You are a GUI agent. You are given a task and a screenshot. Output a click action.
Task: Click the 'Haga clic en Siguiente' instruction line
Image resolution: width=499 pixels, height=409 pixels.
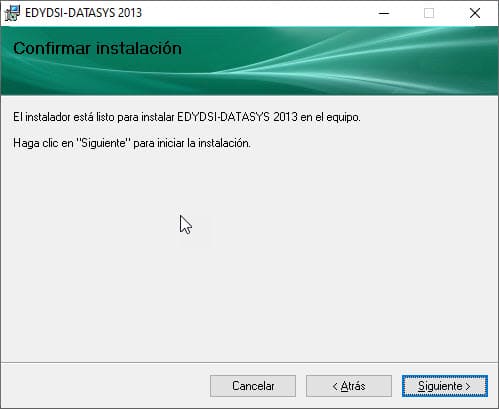tap(132, 143)
